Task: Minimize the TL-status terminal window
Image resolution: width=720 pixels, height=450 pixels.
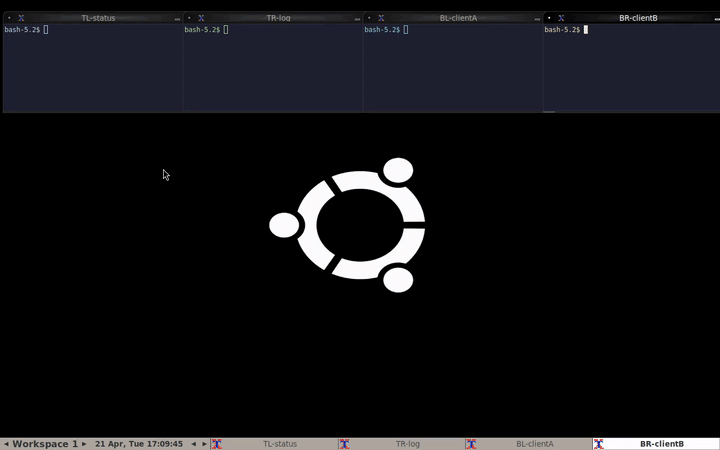Action: (x=177, y=18)
